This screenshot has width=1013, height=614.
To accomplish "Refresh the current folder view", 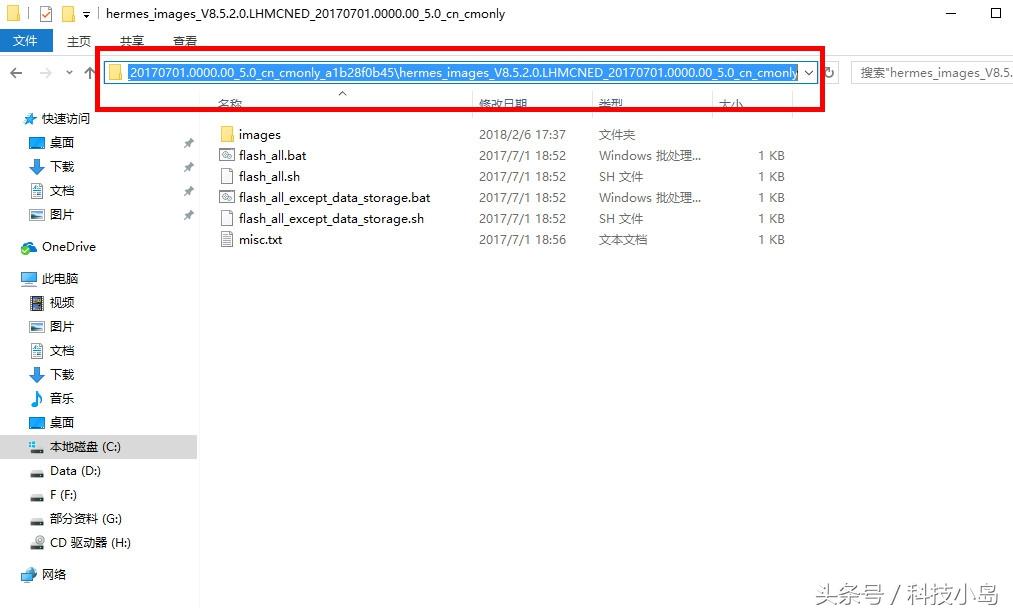I will 829,72.
